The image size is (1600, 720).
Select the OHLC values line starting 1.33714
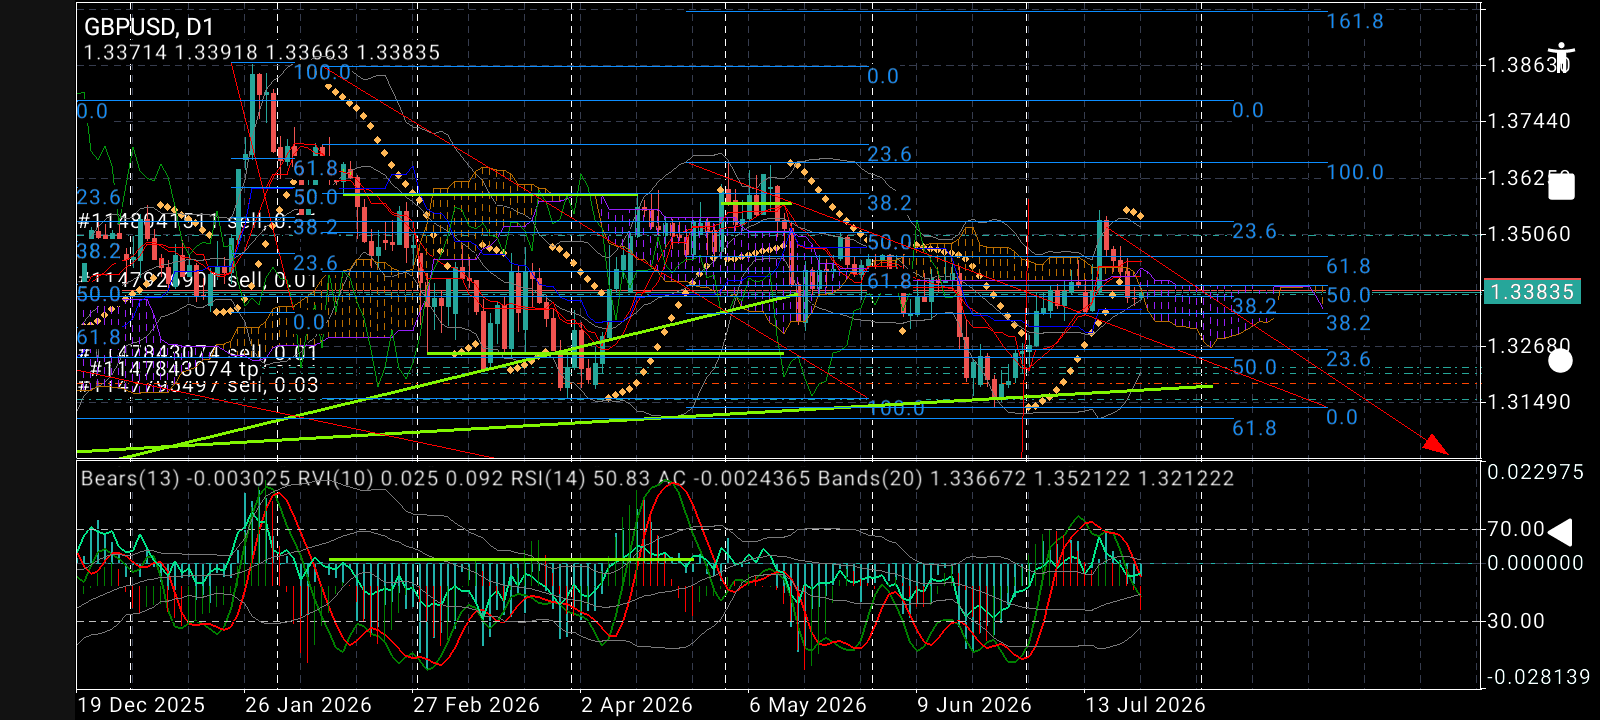261,52
